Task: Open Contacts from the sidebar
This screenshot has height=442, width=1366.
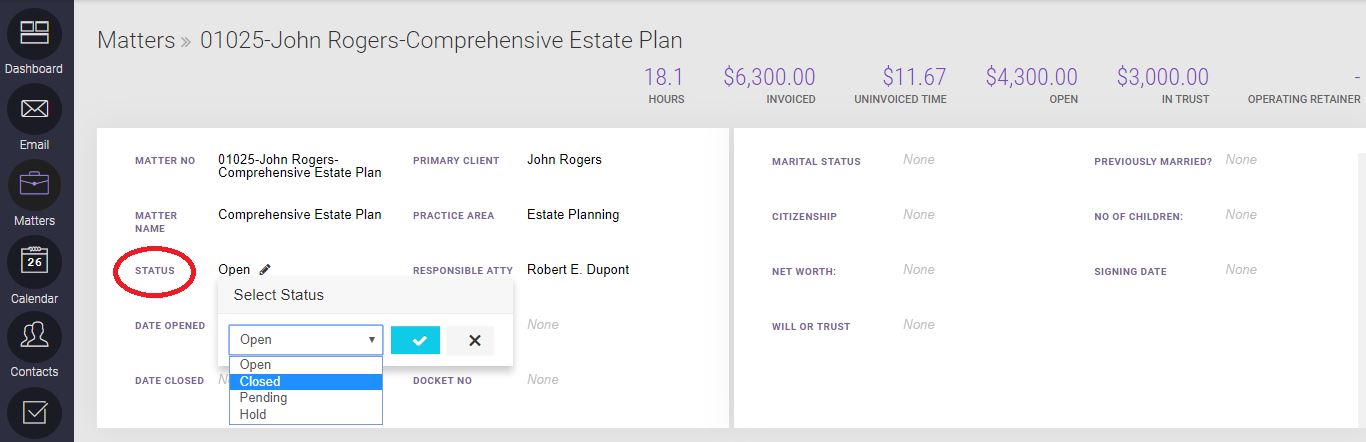Action: pyautogui.click(x=34, y=338)
